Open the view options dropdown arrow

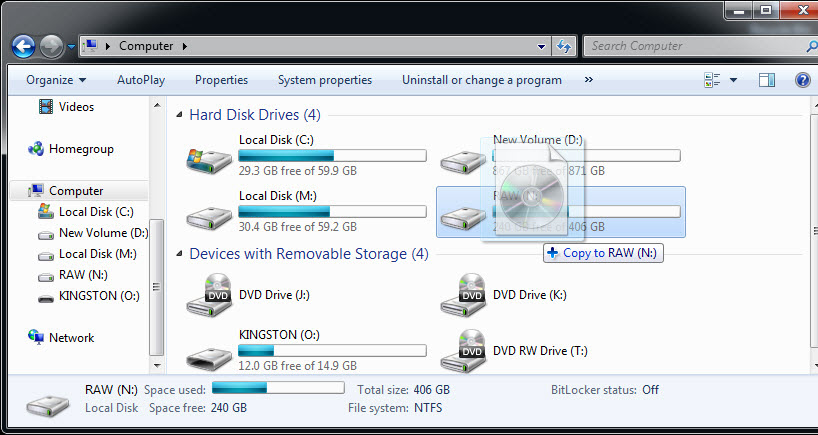click(x=733, y=80)
